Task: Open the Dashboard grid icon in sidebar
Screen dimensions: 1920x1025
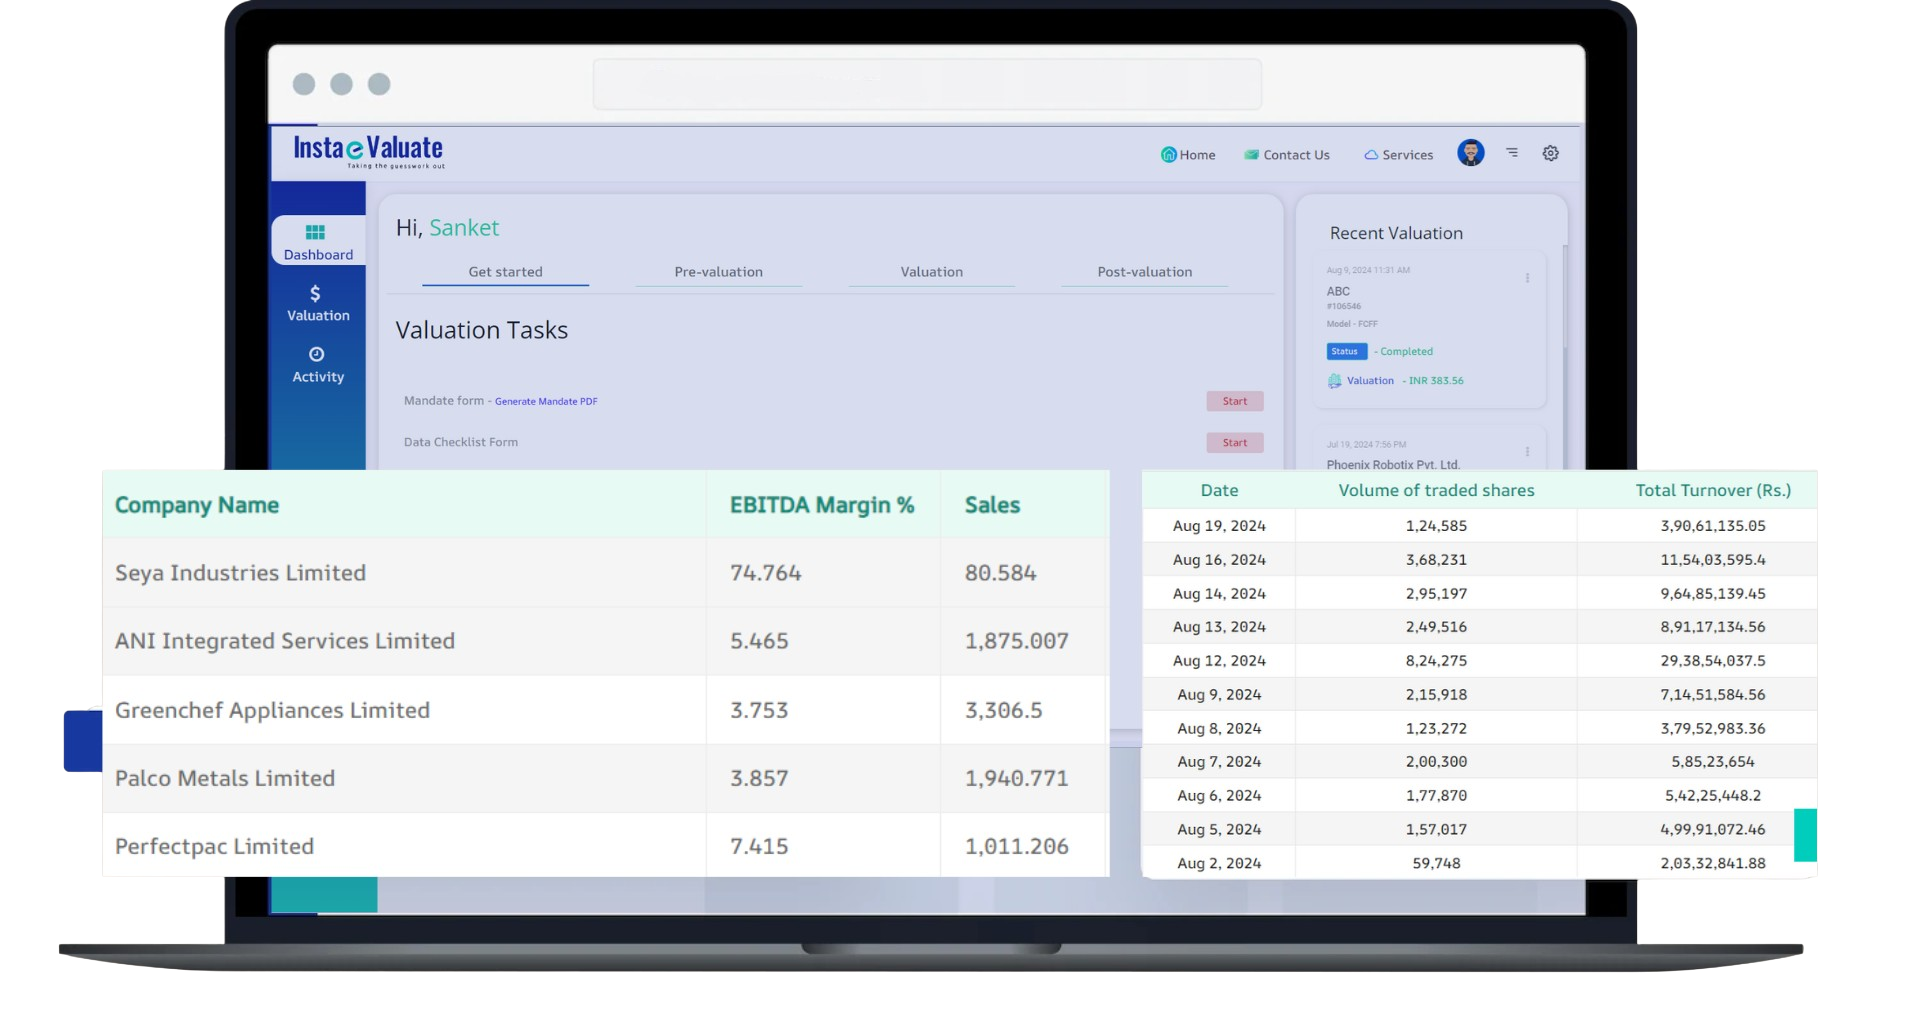Action: (x=315, y=233)
